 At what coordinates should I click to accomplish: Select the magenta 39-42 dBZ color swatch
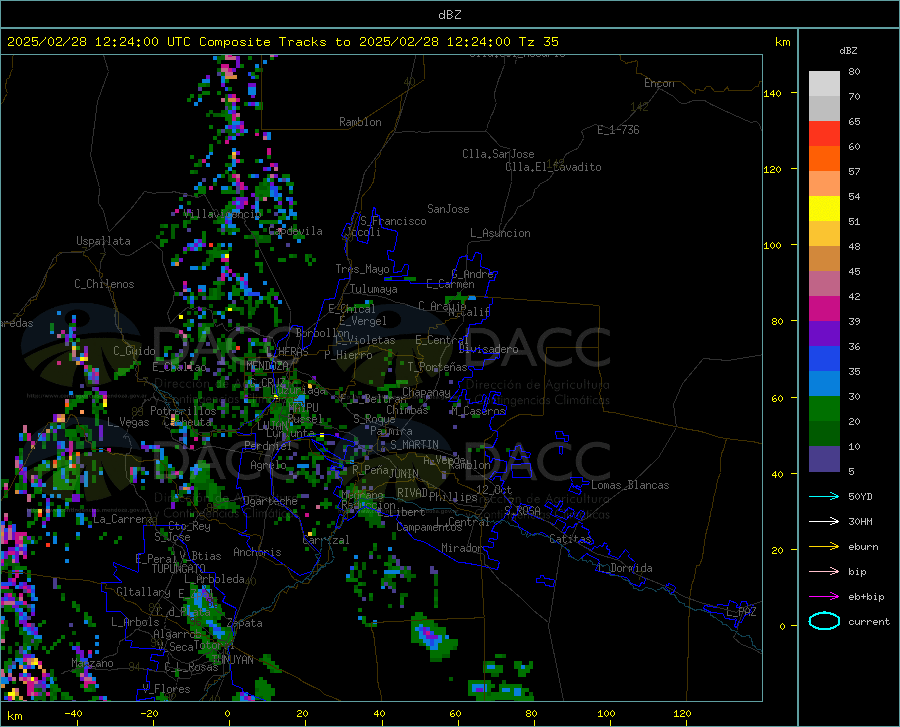824,309
